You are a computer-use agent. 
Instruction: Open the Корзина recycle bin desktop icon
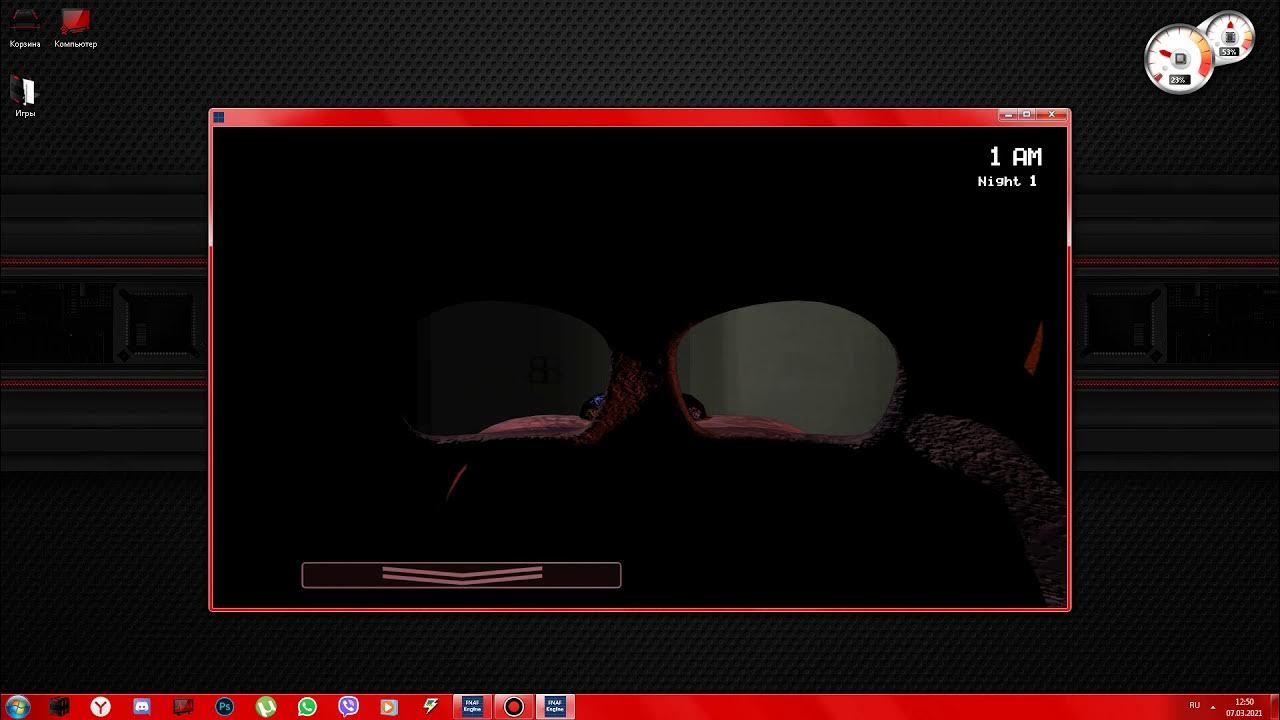point(25,29)
